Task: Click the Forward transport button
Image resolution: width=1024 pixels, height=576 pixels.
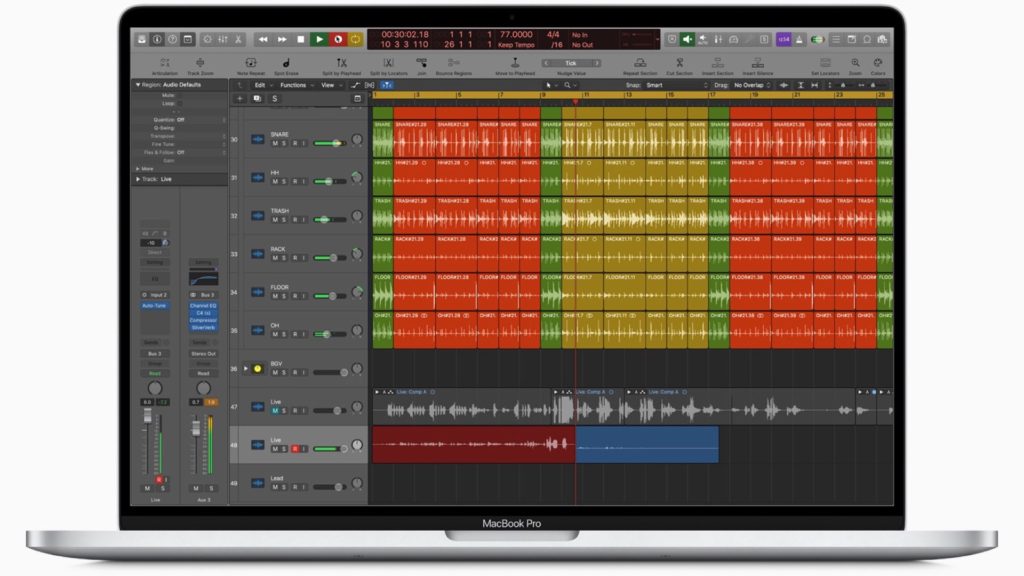Action: click(x=282, y=39)
